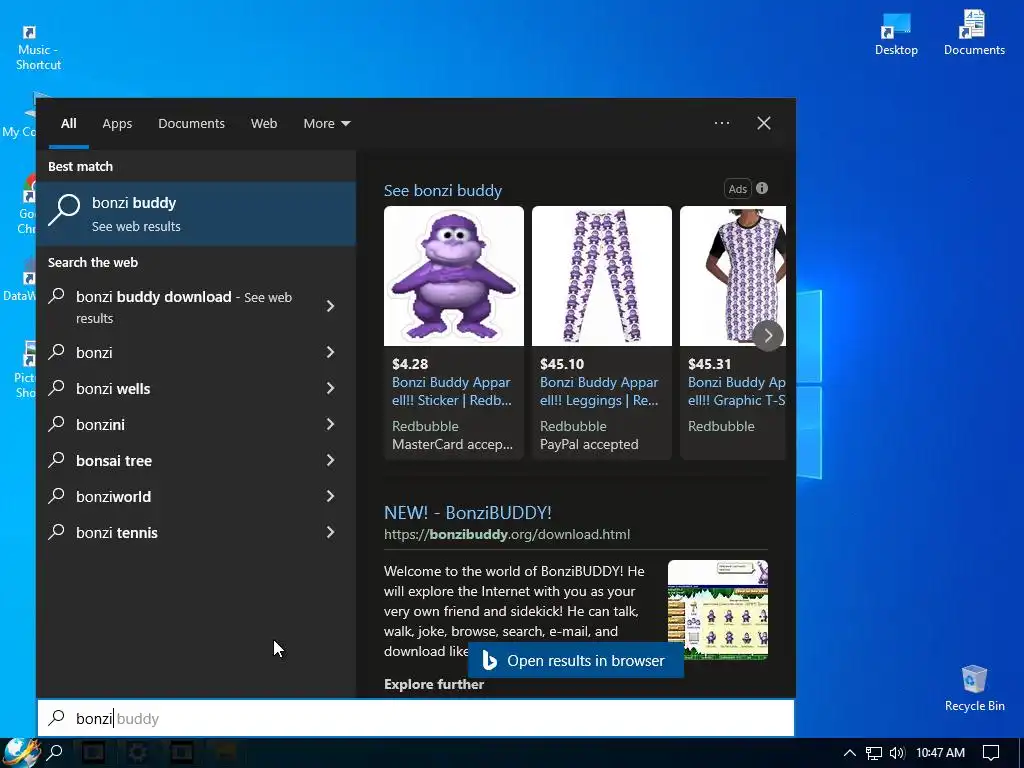Click the globe Start button on taskbar

click(21, 752)
